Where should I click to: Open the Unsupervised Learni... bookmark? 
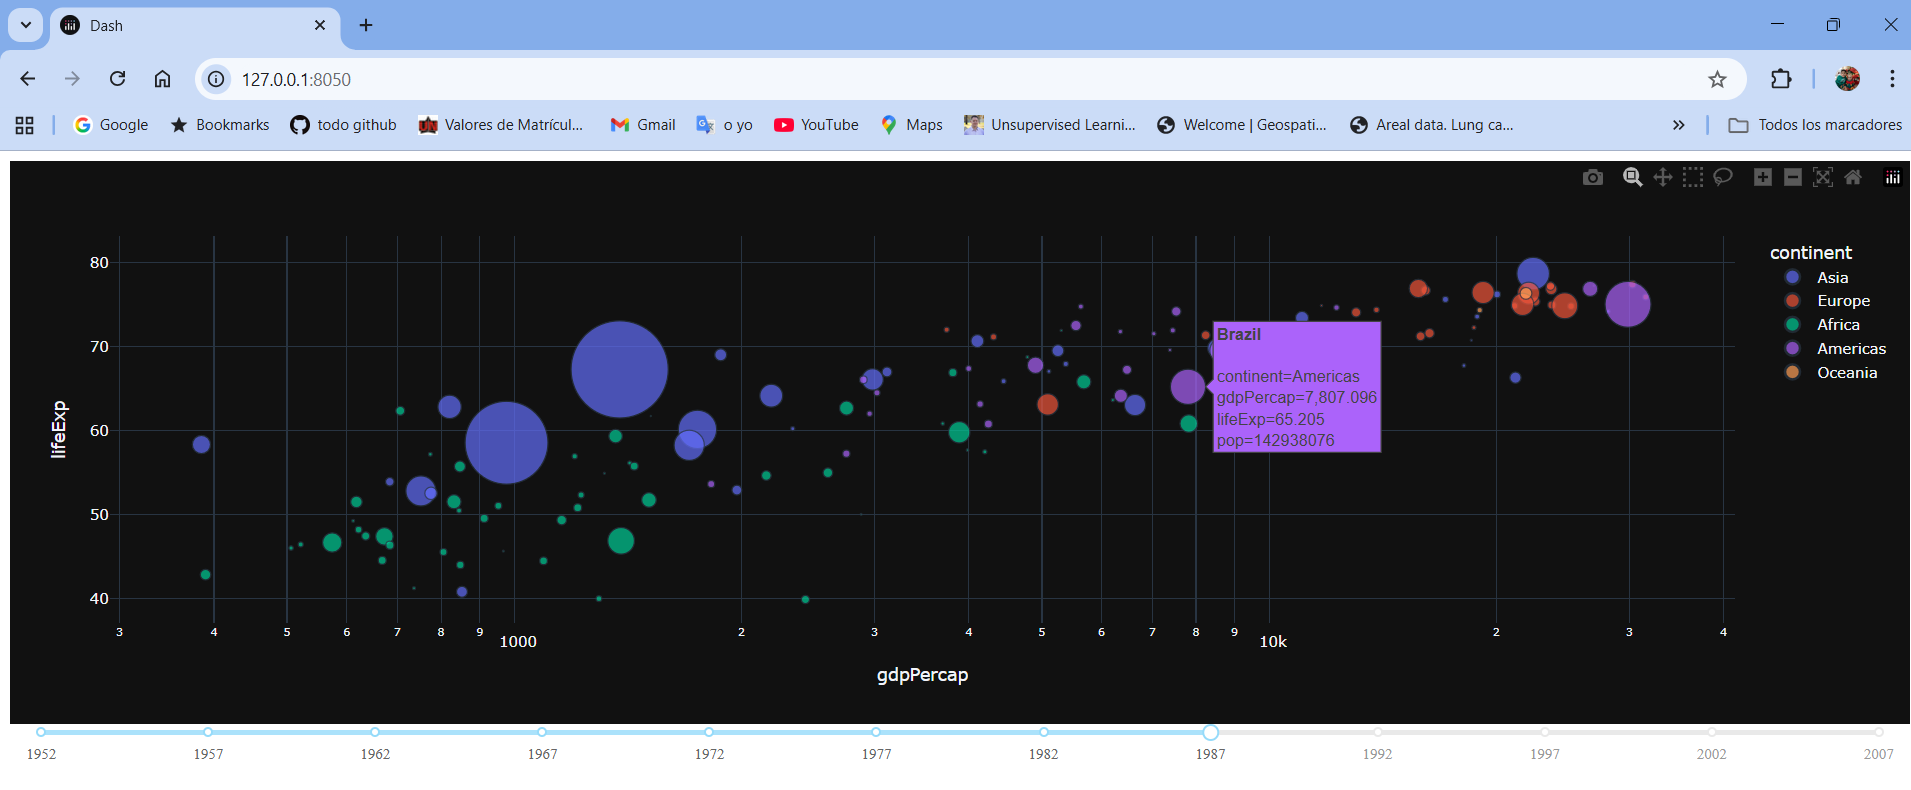click(x=1050, y=125)
